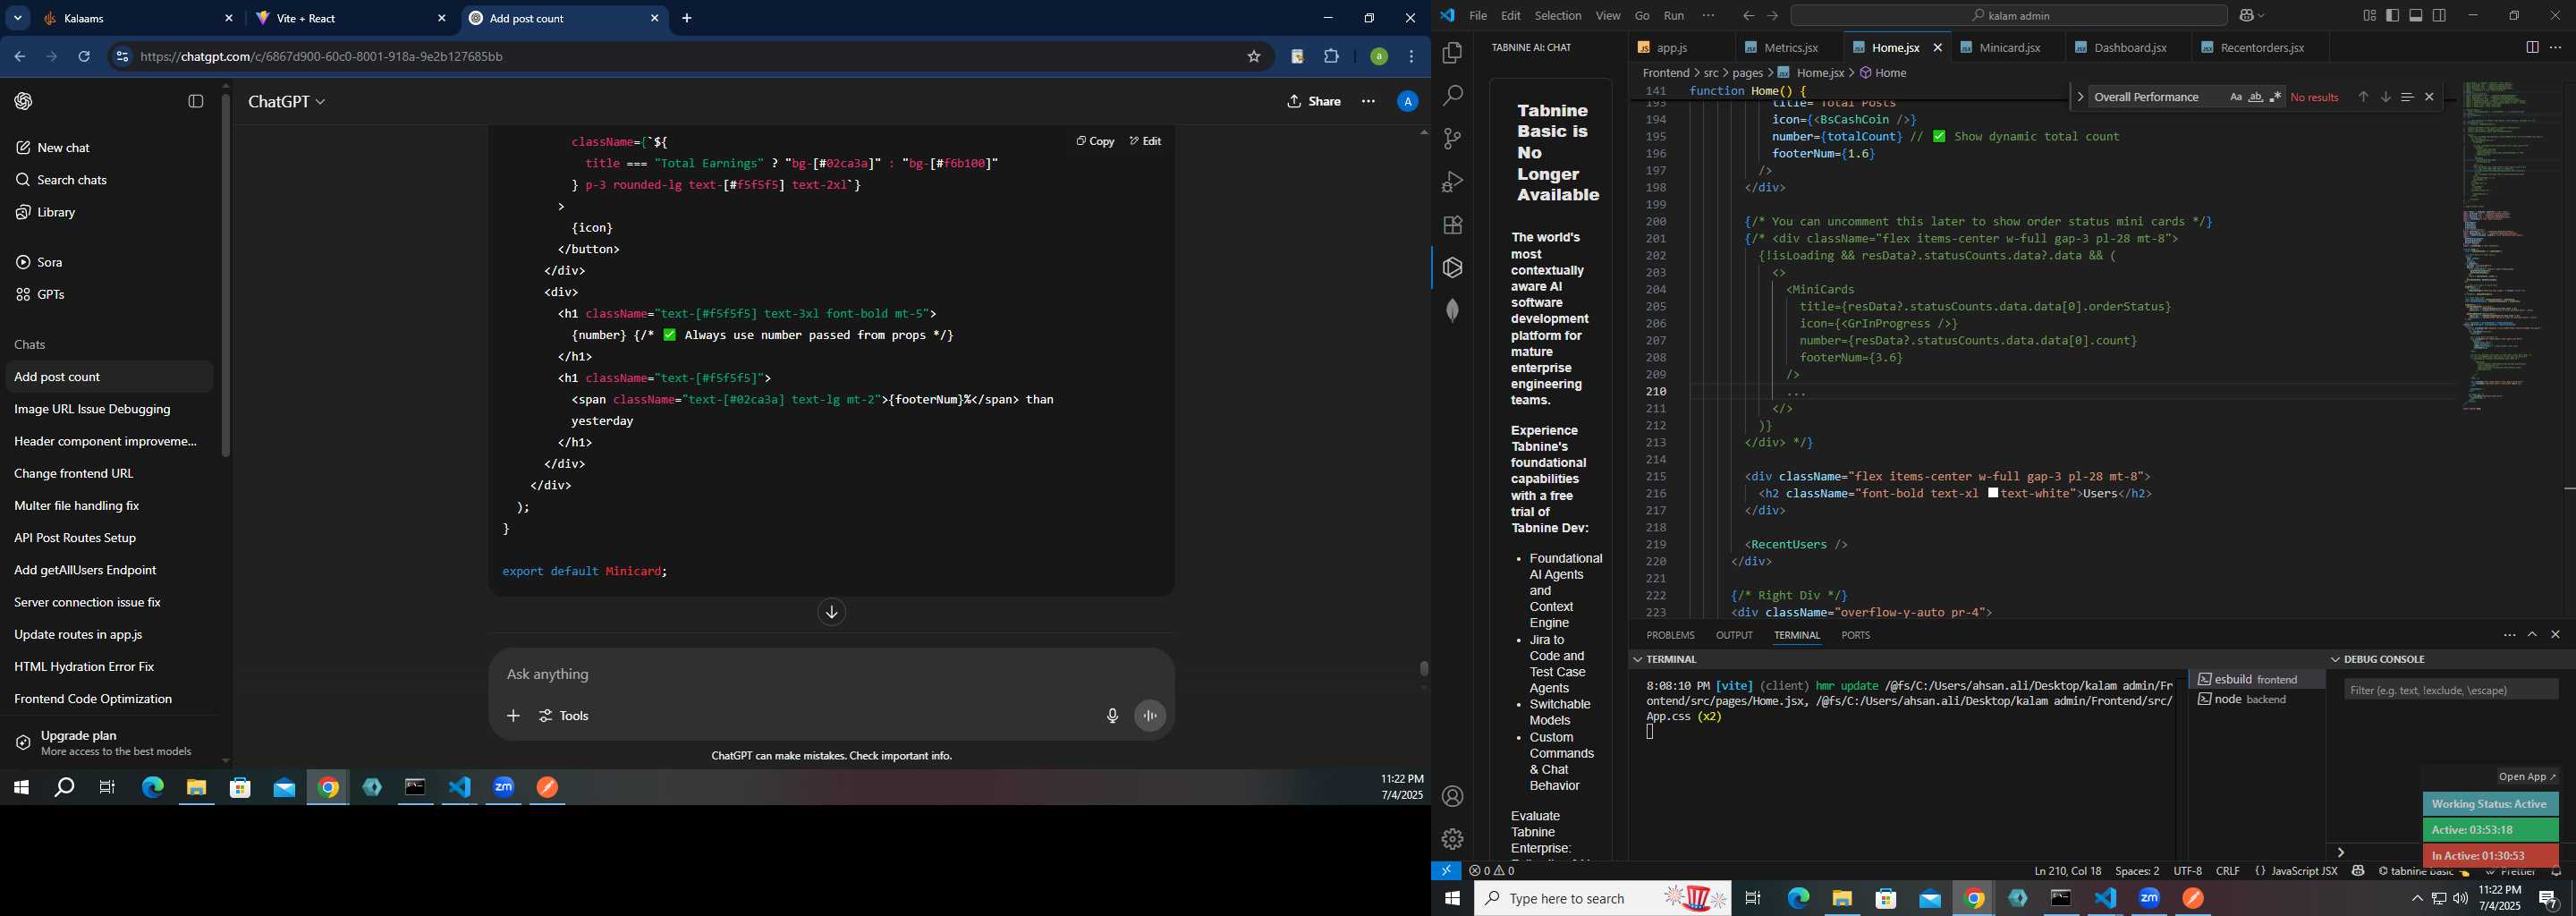Open the Selection menu in VS Code
Image resolution: width=2576 pixels, height=916 pixels.
tap(1558, 16)
